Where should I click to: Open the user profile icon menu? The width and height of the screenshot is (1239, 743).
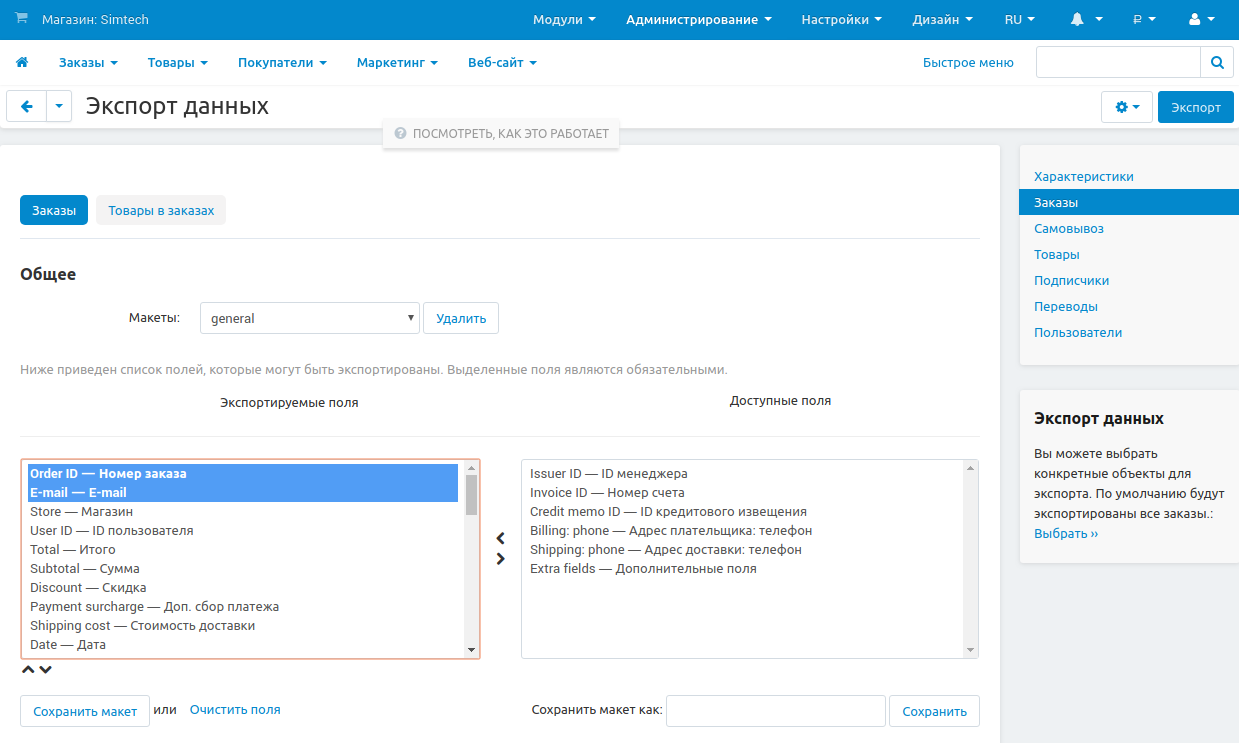click(x=1201, y=19)
